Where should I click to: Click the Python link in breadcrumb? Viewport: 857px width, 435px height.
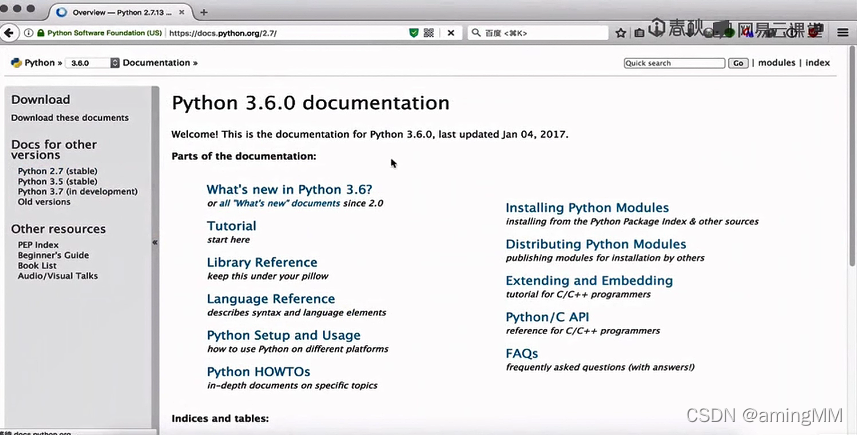(40, 63)
